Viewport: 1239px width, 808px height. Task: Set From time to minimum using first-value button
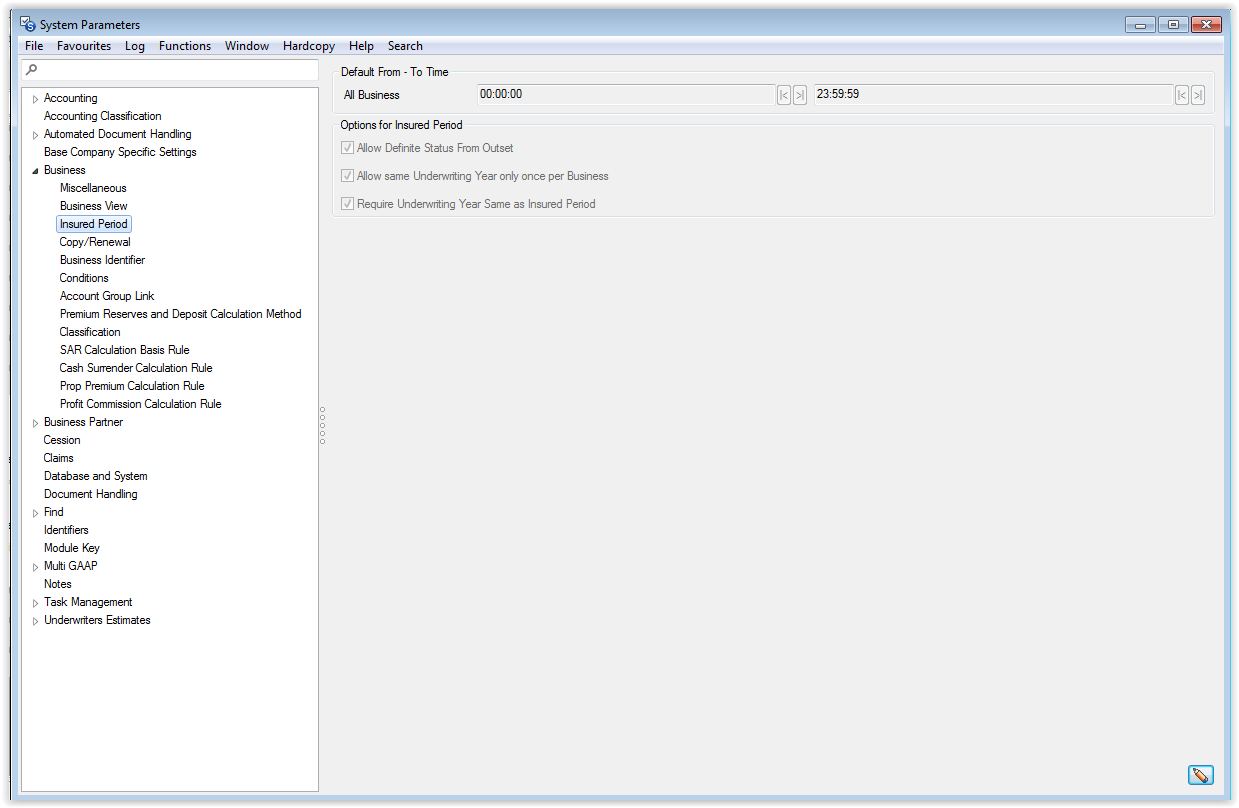(784, 95)
